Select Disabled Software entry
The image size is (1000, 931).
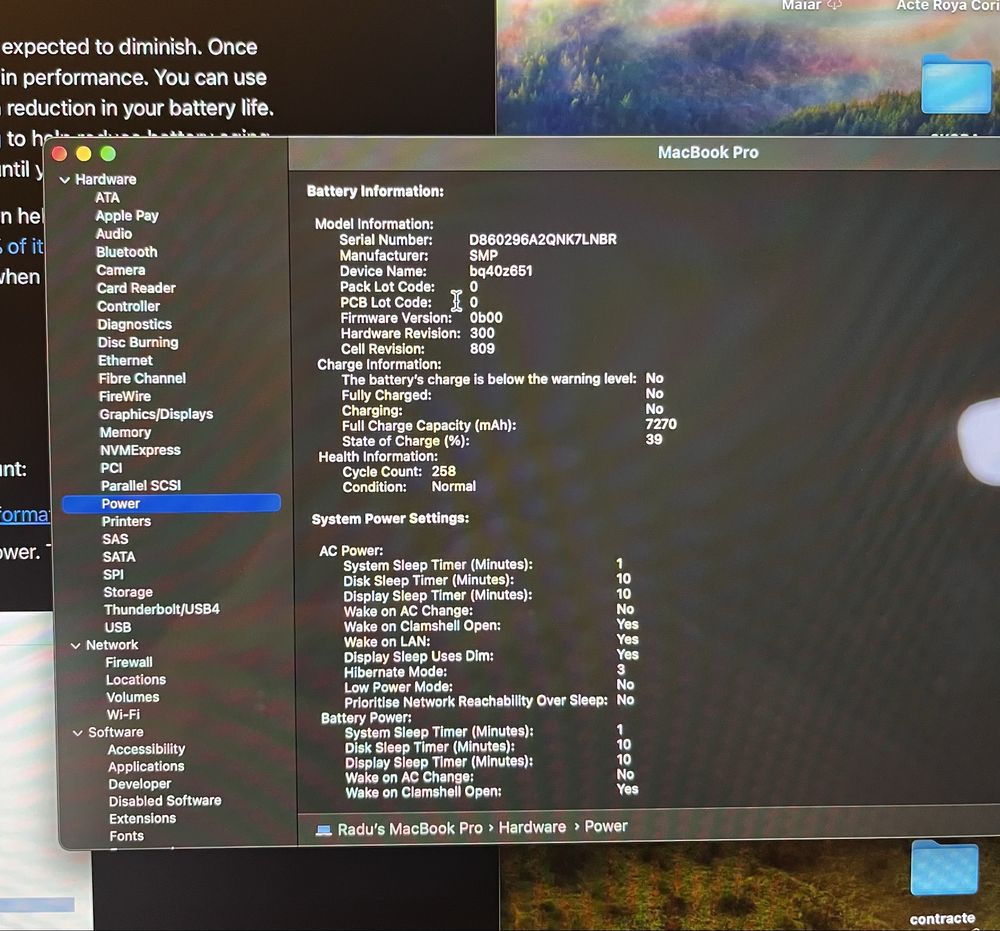pos(165,801)
